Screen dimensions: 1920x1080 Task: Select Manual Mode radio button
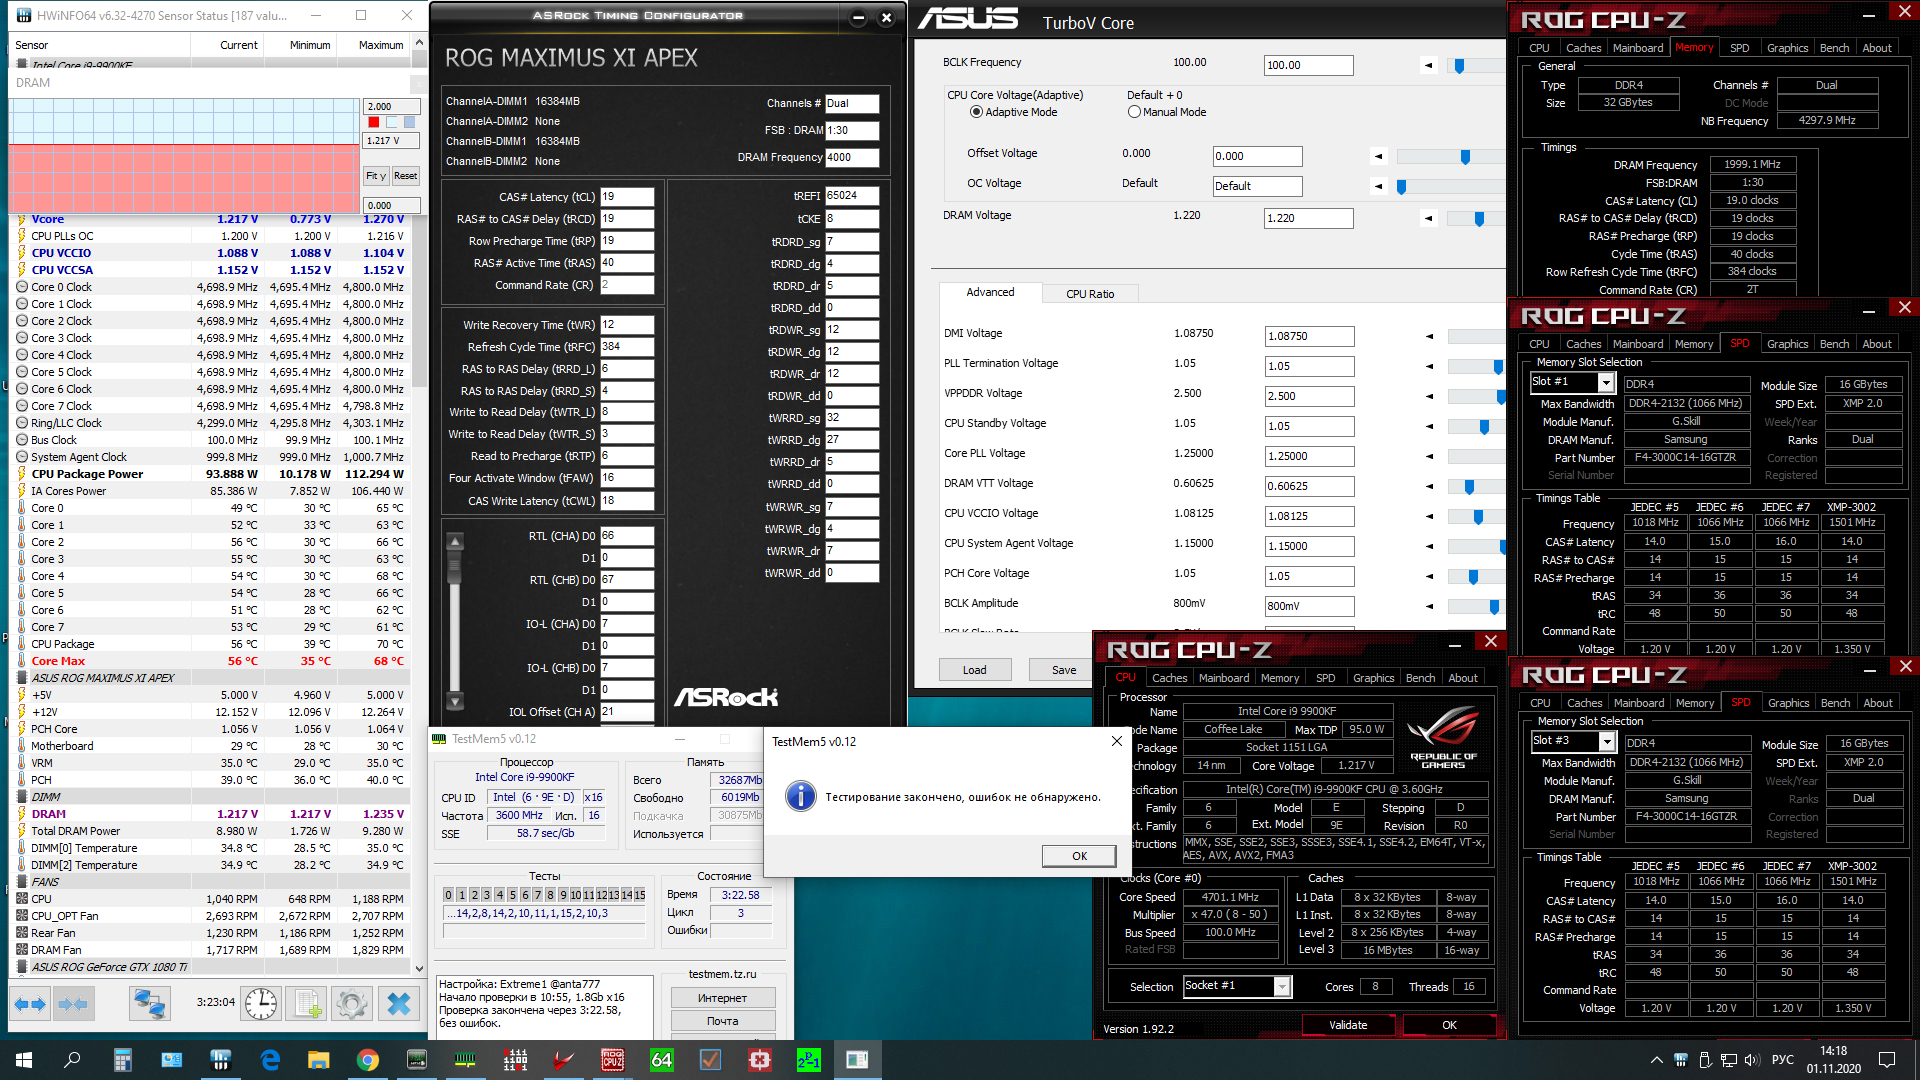tap(1134, 112)
